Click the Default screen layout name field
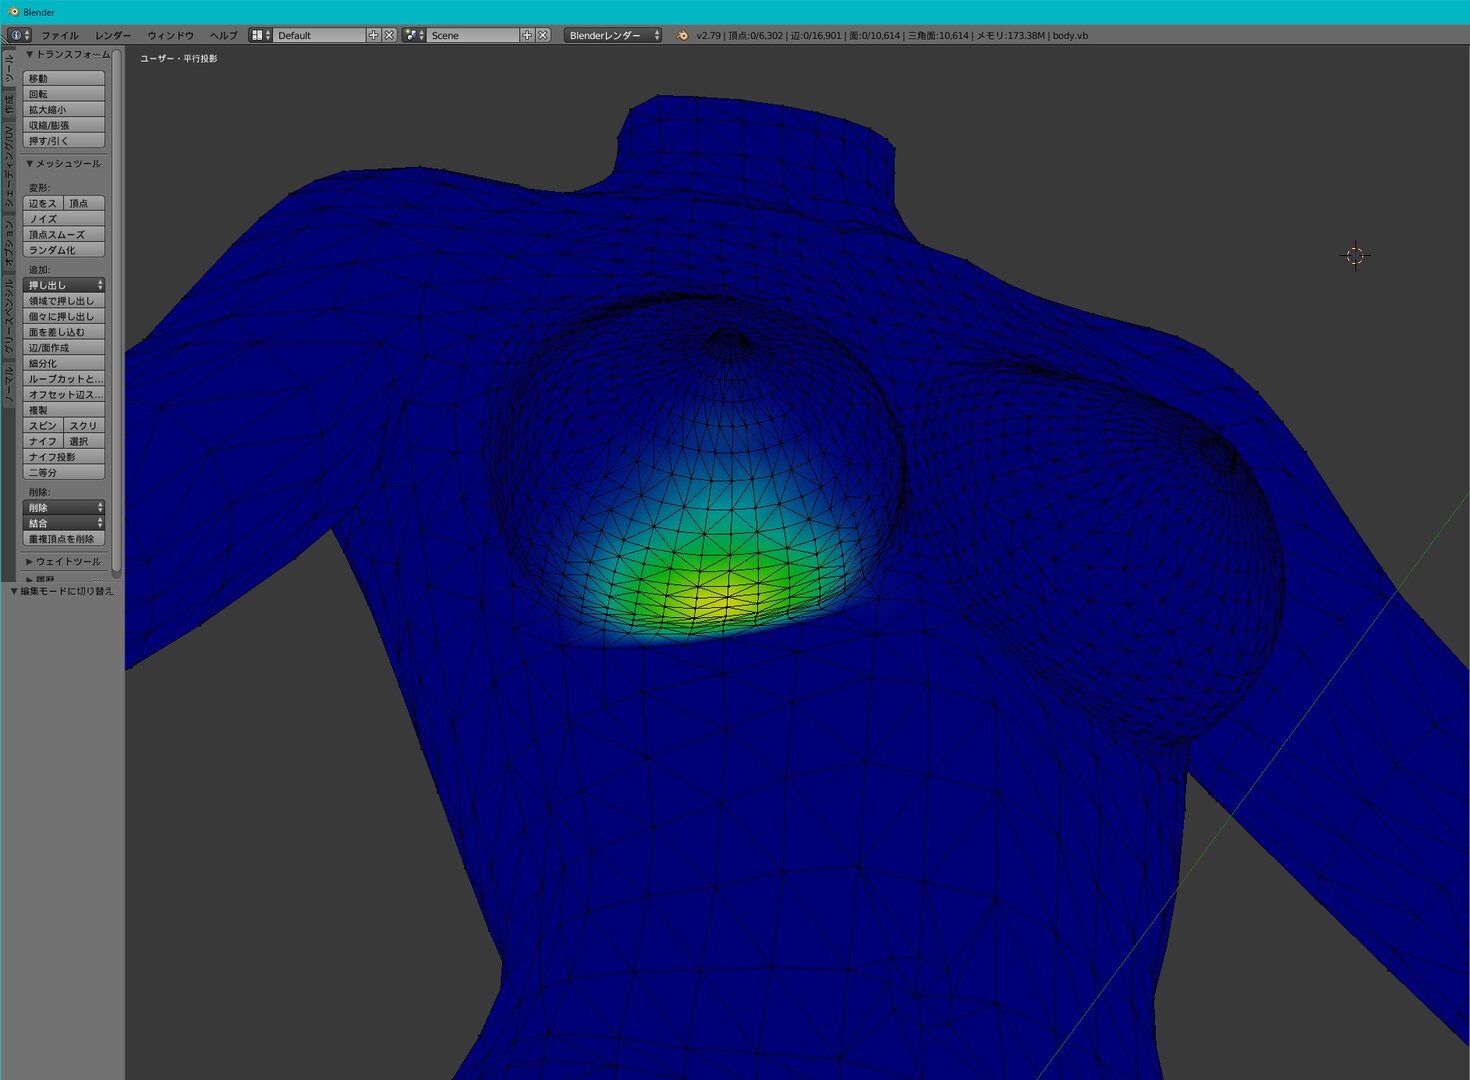This screenshot has width=1470, height=1080. tap(319, 35)
